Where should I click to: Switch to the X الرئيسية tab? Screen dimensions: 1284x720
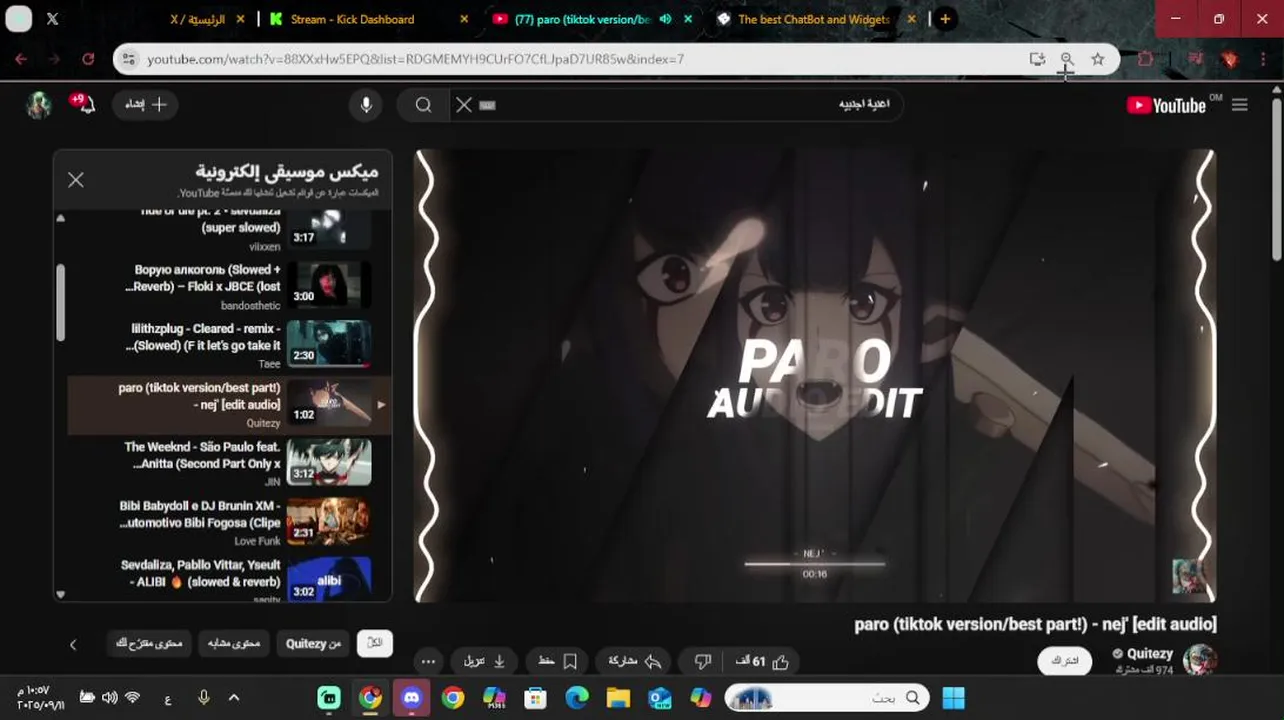click(197, 19)
